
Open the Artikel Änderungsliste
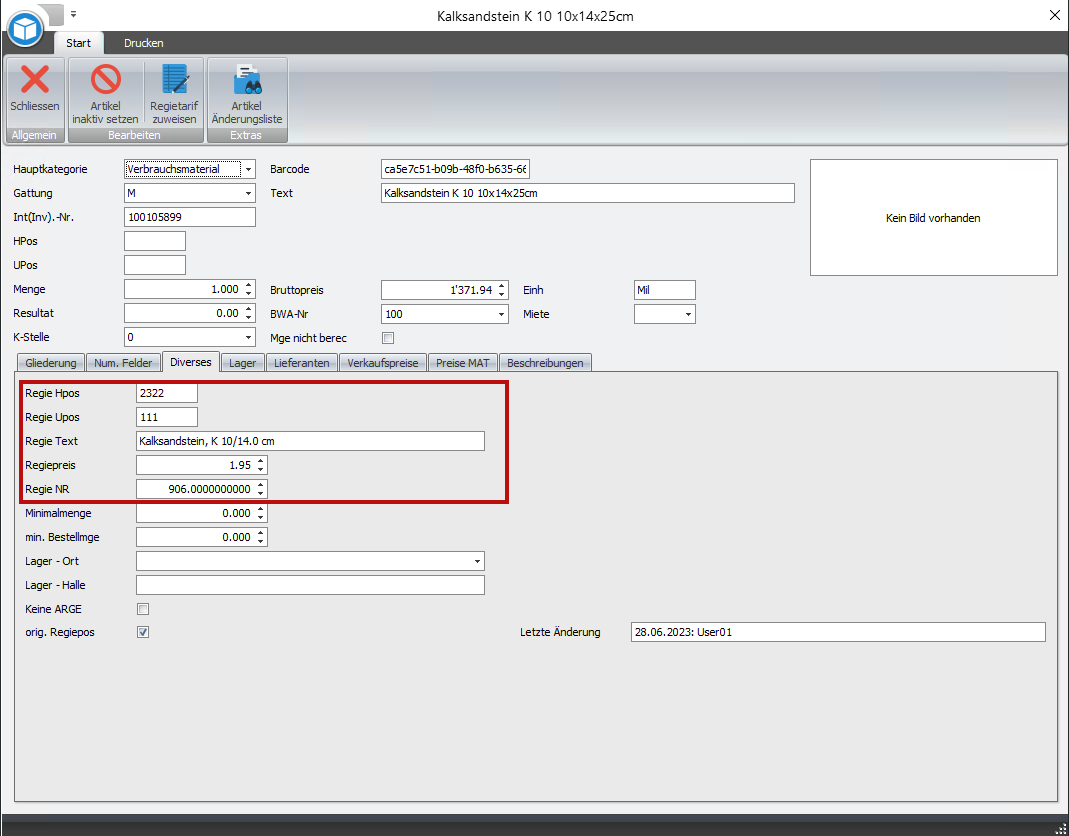[x=246, y=80]
